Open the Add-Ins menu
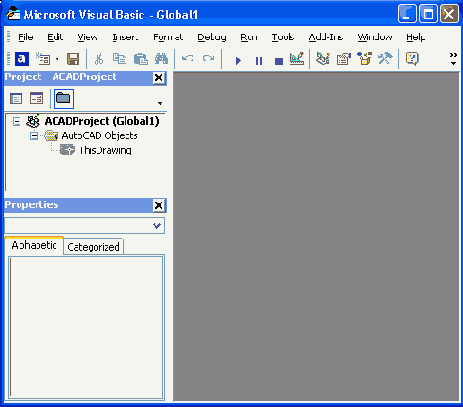 (326, 37)
